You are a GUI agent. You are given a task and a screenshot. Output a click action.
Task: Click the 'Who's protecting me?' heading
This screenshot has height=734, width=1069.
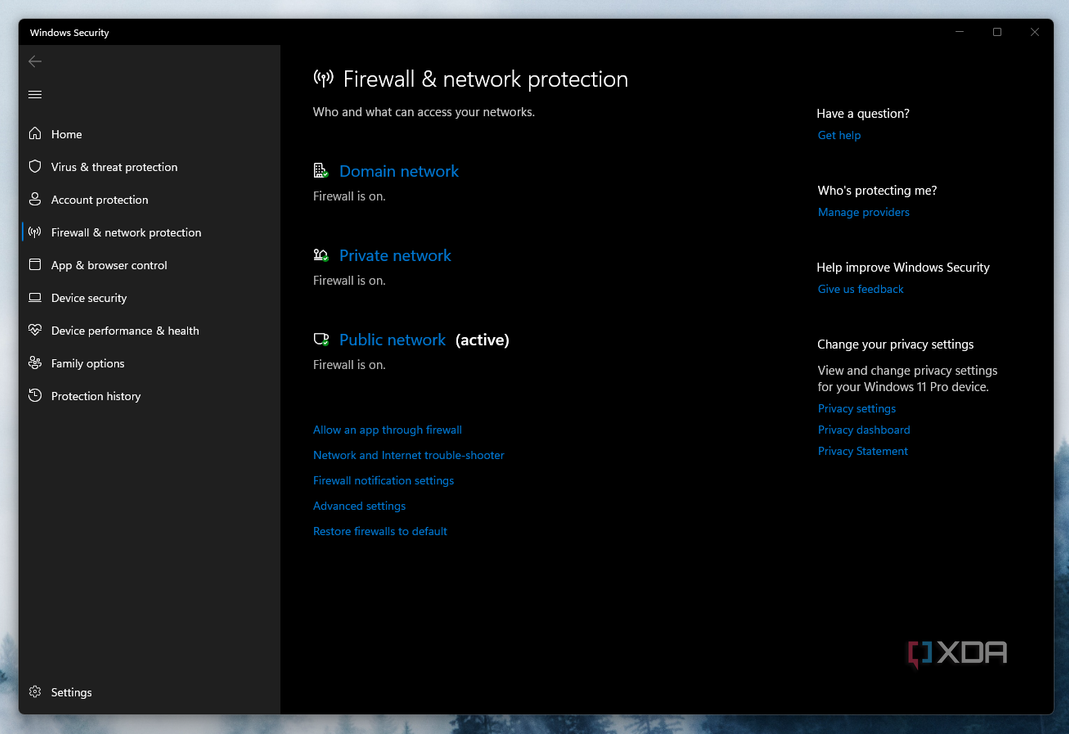pyautogui.click(x=877, y=190)
